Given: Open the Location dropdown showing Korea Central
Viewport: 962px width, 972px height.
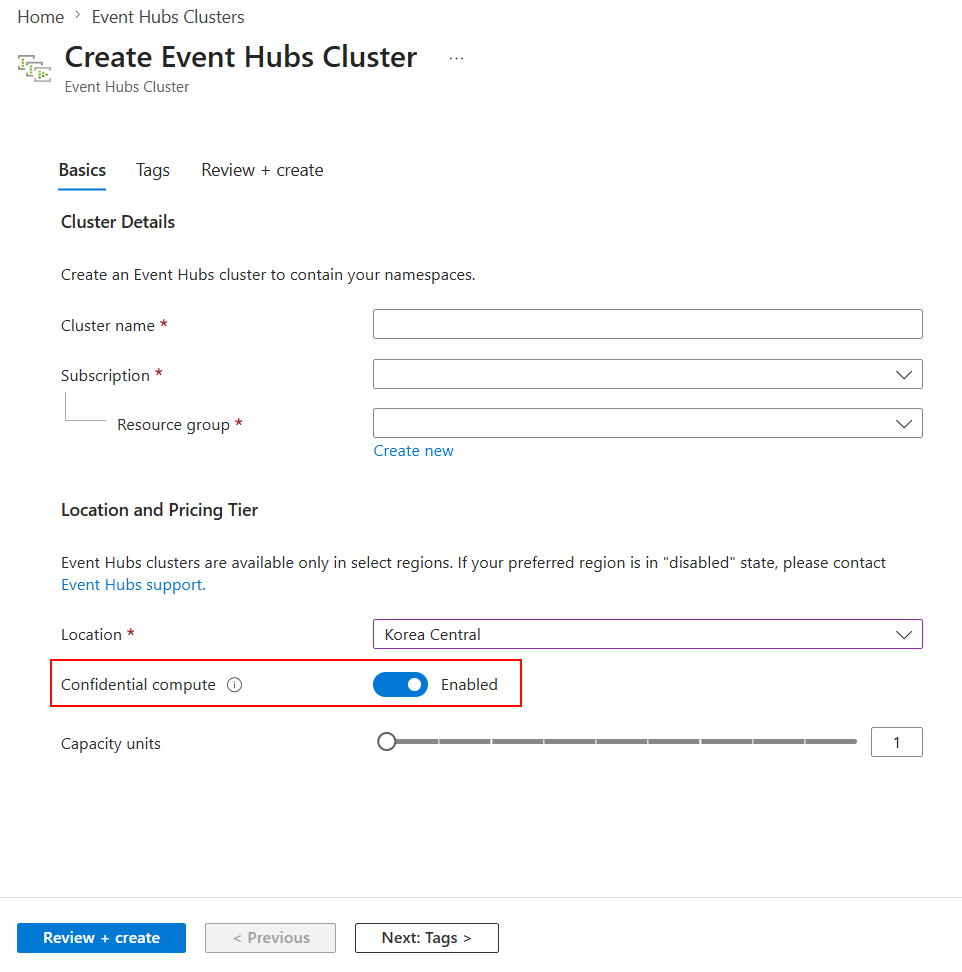Looking at the screenshot, I should point(648,634).
